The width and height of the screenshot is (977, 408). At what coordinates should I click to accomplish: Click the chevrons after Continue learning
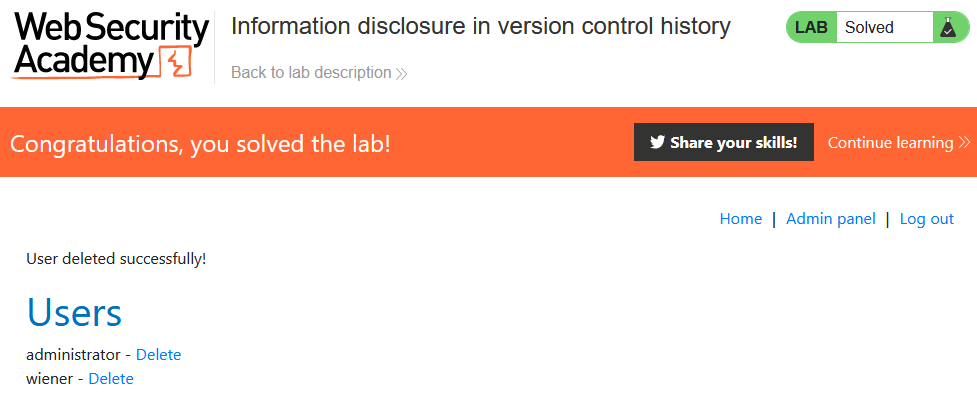click(x=964, y=143)
